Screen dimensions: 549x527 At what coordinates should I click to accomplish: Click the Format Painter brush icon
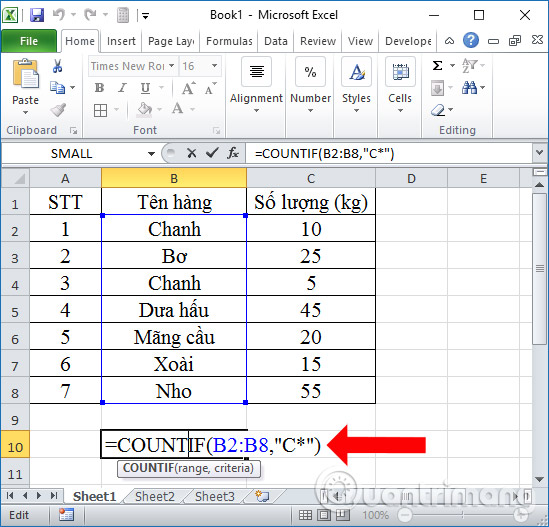(58, 110)
